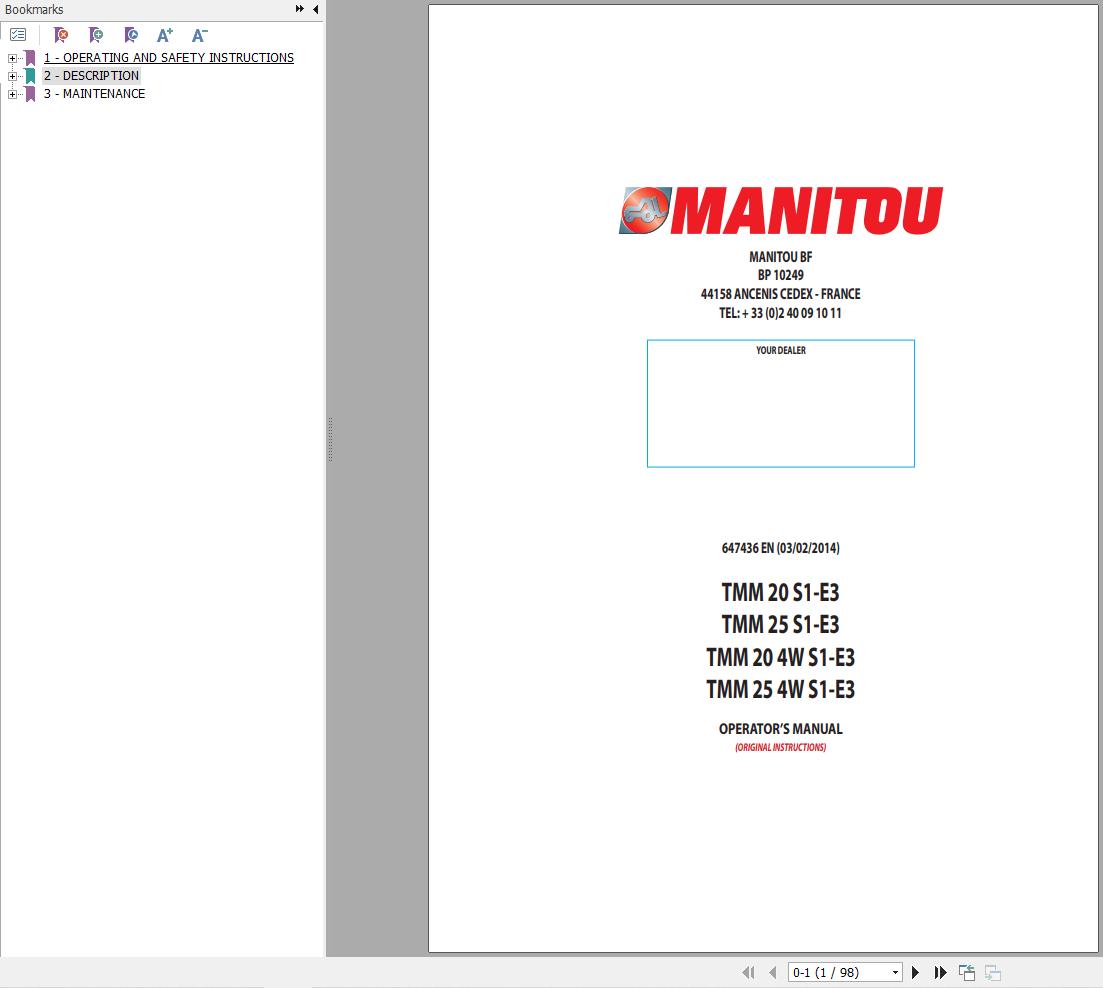
Task: Click the delete bookmark icon
Action: tap(61, 34)
